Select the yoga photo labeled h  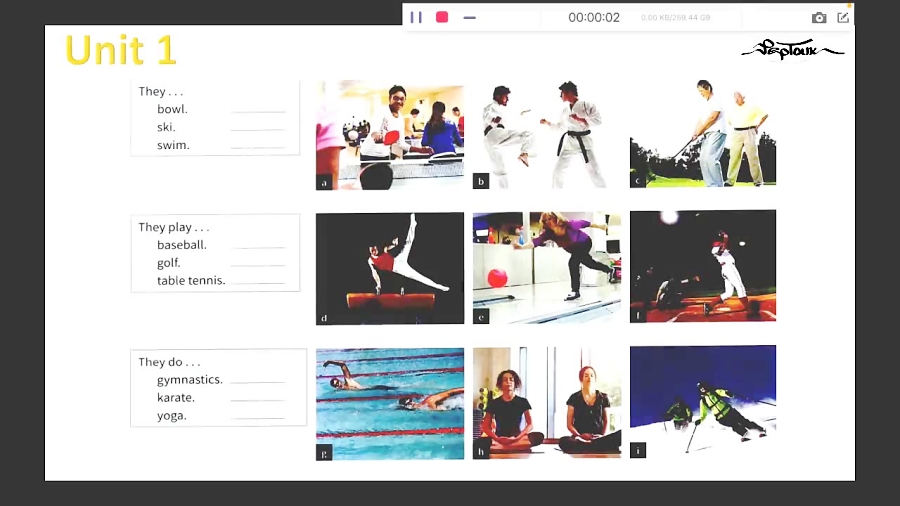pyautogui.click(x=547, y=403)
